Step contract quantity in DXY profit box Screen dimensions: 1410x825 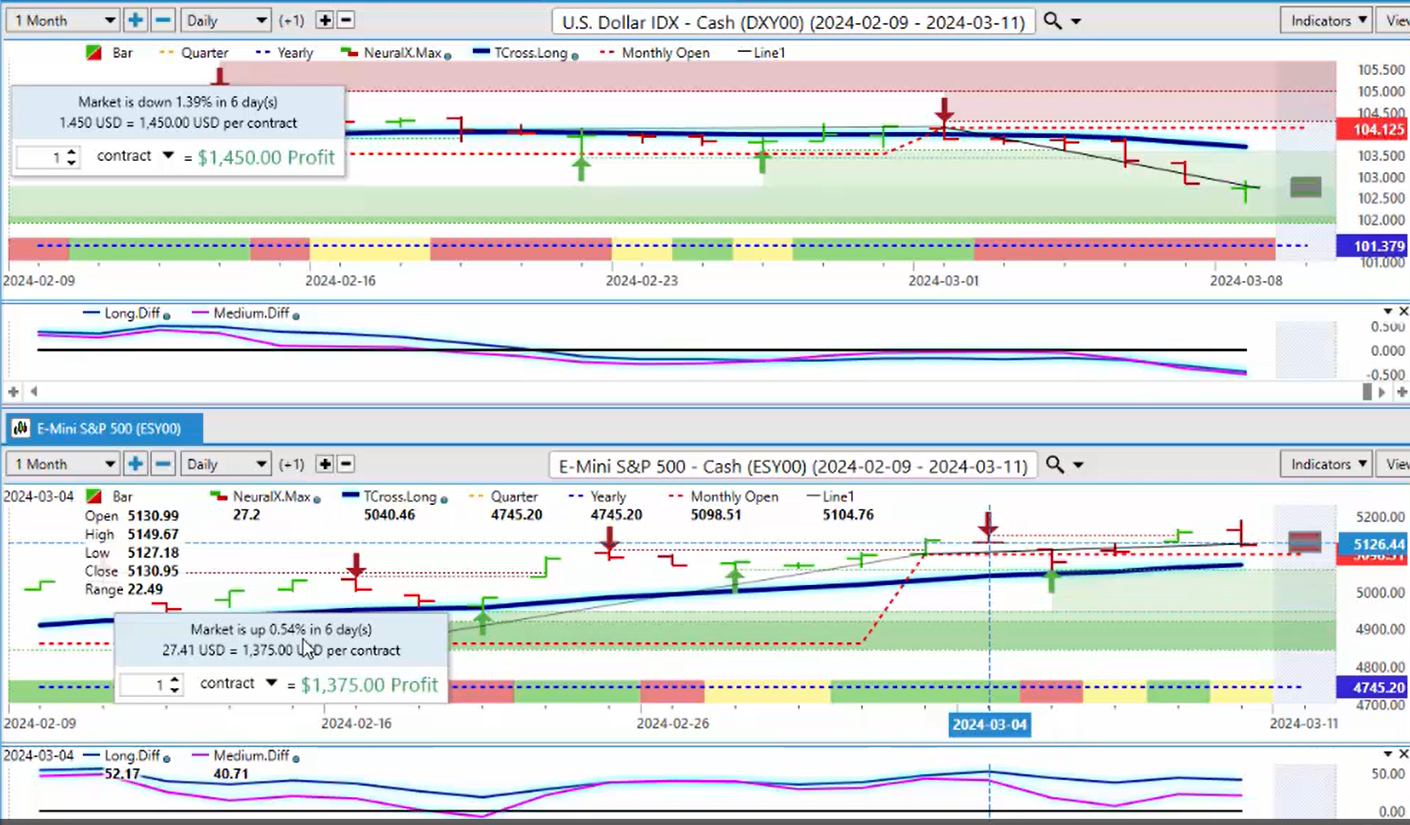(x=71, y=157)
